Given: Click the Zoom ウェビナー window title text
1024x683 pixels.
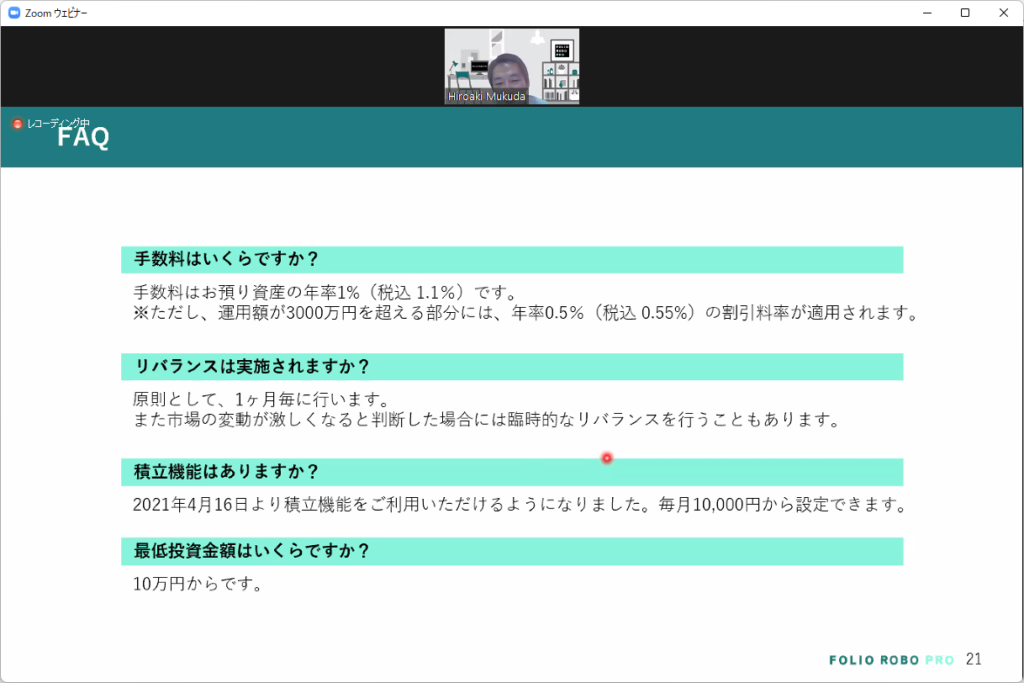Looking at the screenshot, I should click(x=57, y=13).
